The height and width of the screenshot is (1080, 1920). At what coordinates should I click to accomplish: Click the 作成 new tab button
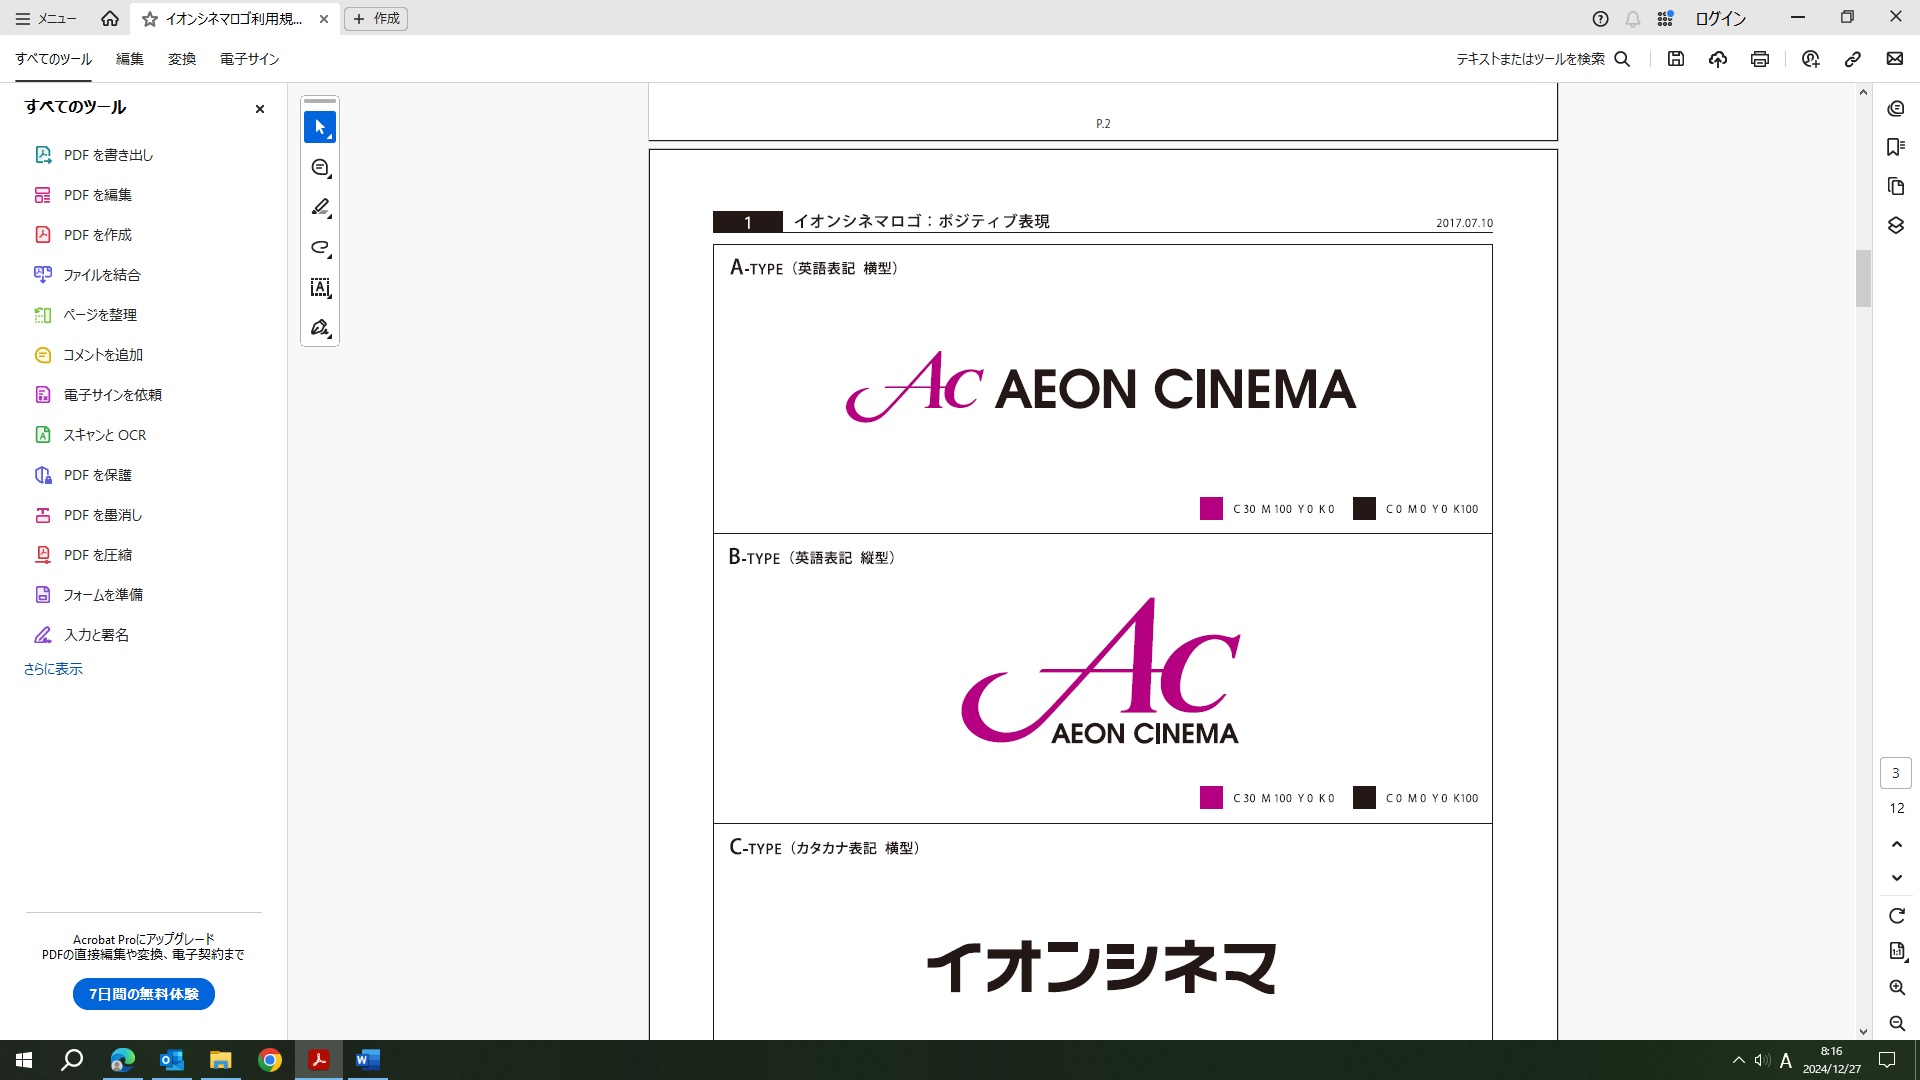point(376,18)
